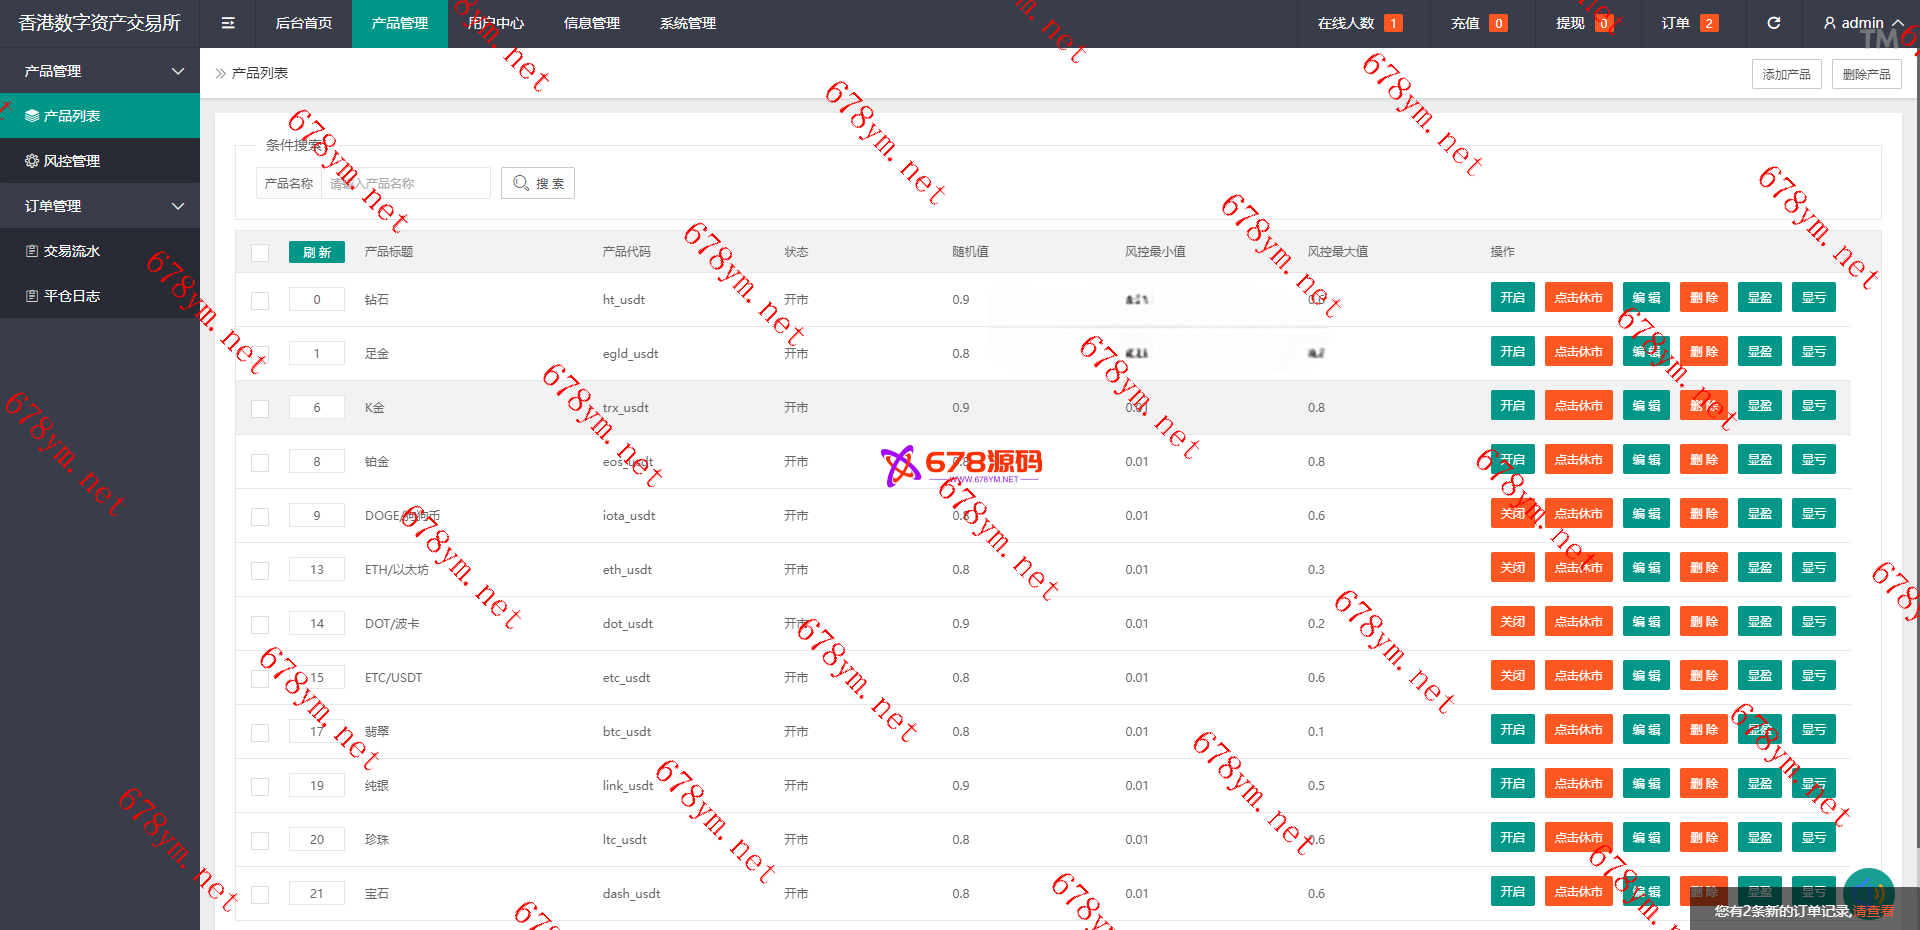Click the 添加产品 button

point(1786,74)
